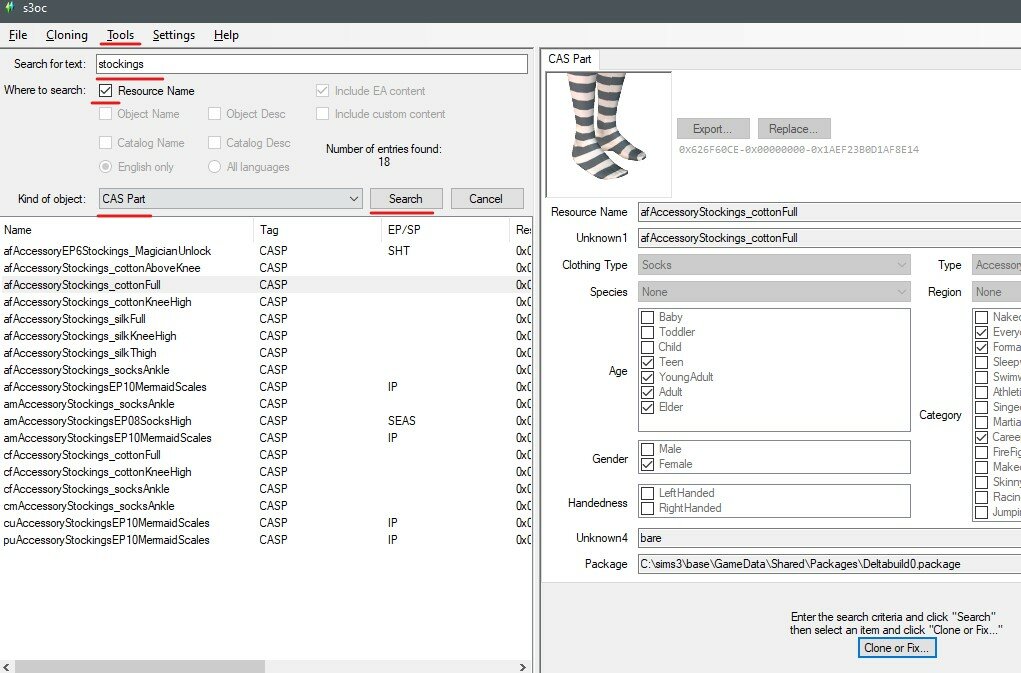Sort results by EP/SP column header

point(444,230)
